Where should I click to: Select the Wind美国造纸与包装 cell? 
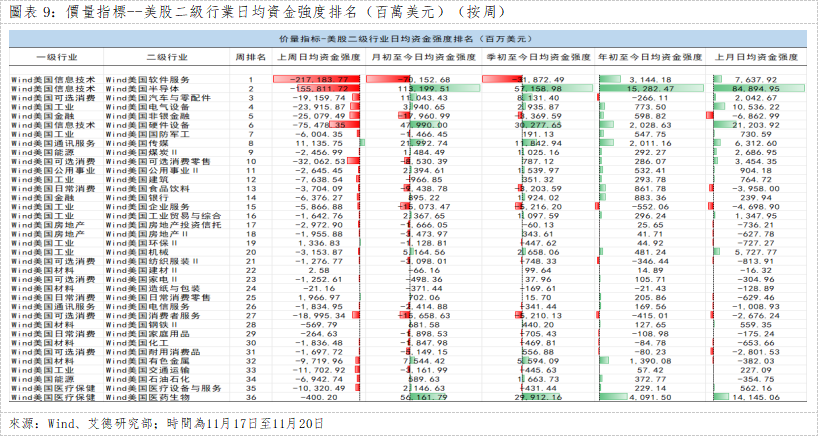point(153,288)
